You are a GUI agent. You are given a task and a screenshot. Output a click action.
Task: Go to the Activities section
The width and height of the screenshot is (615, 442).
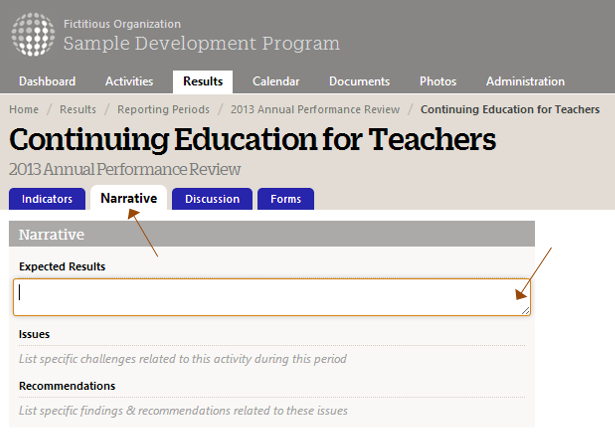(129, 82)
